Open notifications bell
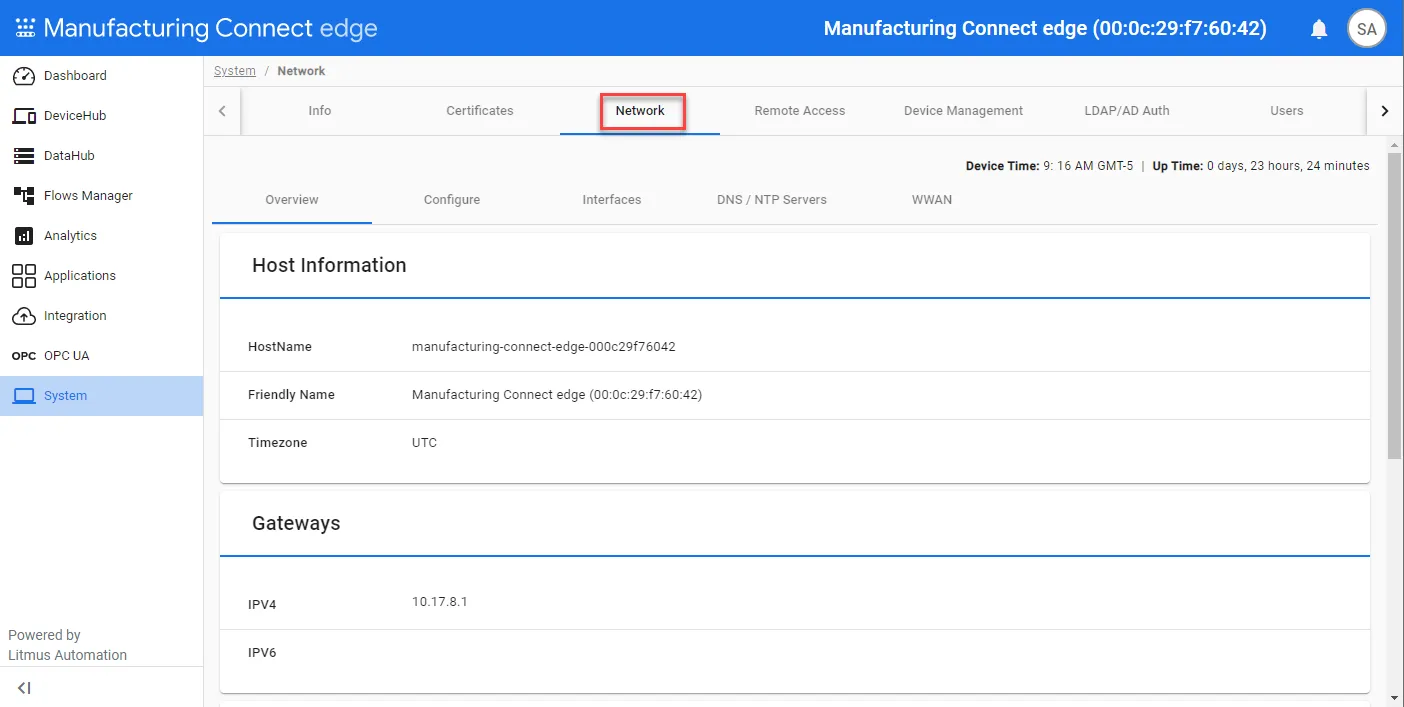Viewport: 1404px width, 707px height. [x=1319, y=29]
